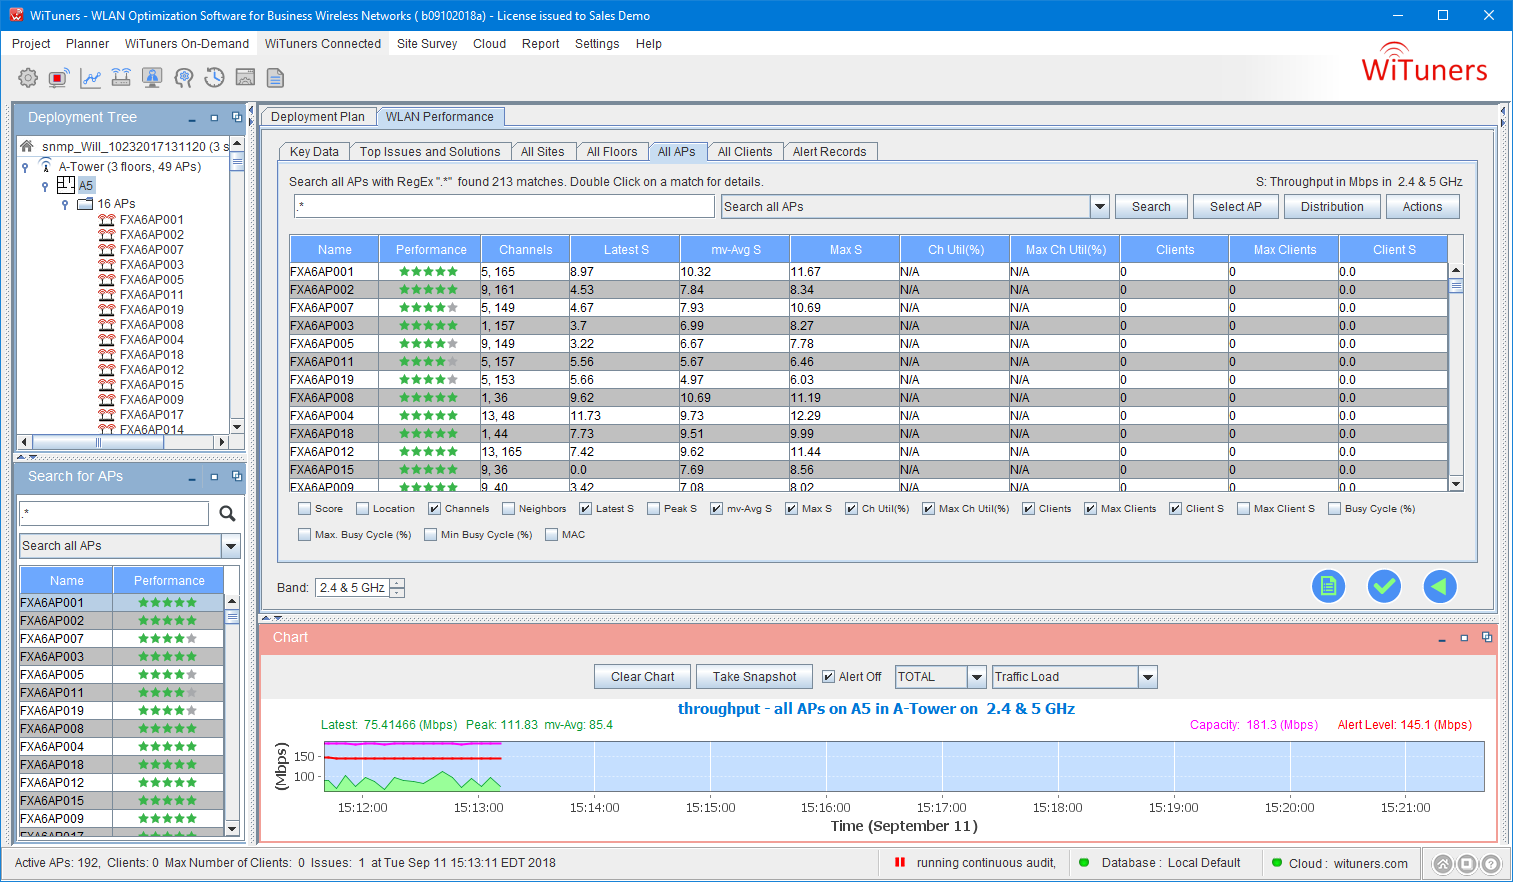Open the main Search all APs dropdown
Screen dimensions: 1513x882
(1100, 207)
